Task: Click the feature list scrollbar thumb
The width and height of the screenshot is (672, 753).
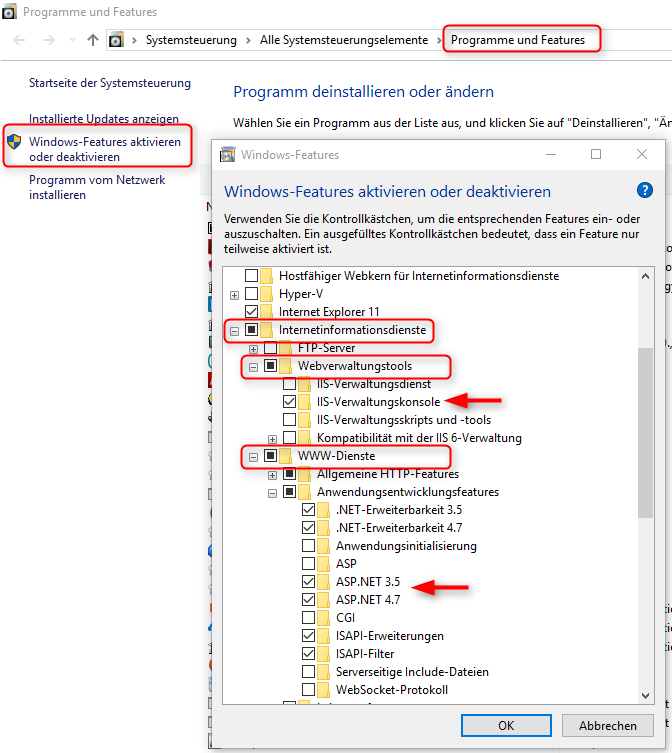Action: pos(645,432)
